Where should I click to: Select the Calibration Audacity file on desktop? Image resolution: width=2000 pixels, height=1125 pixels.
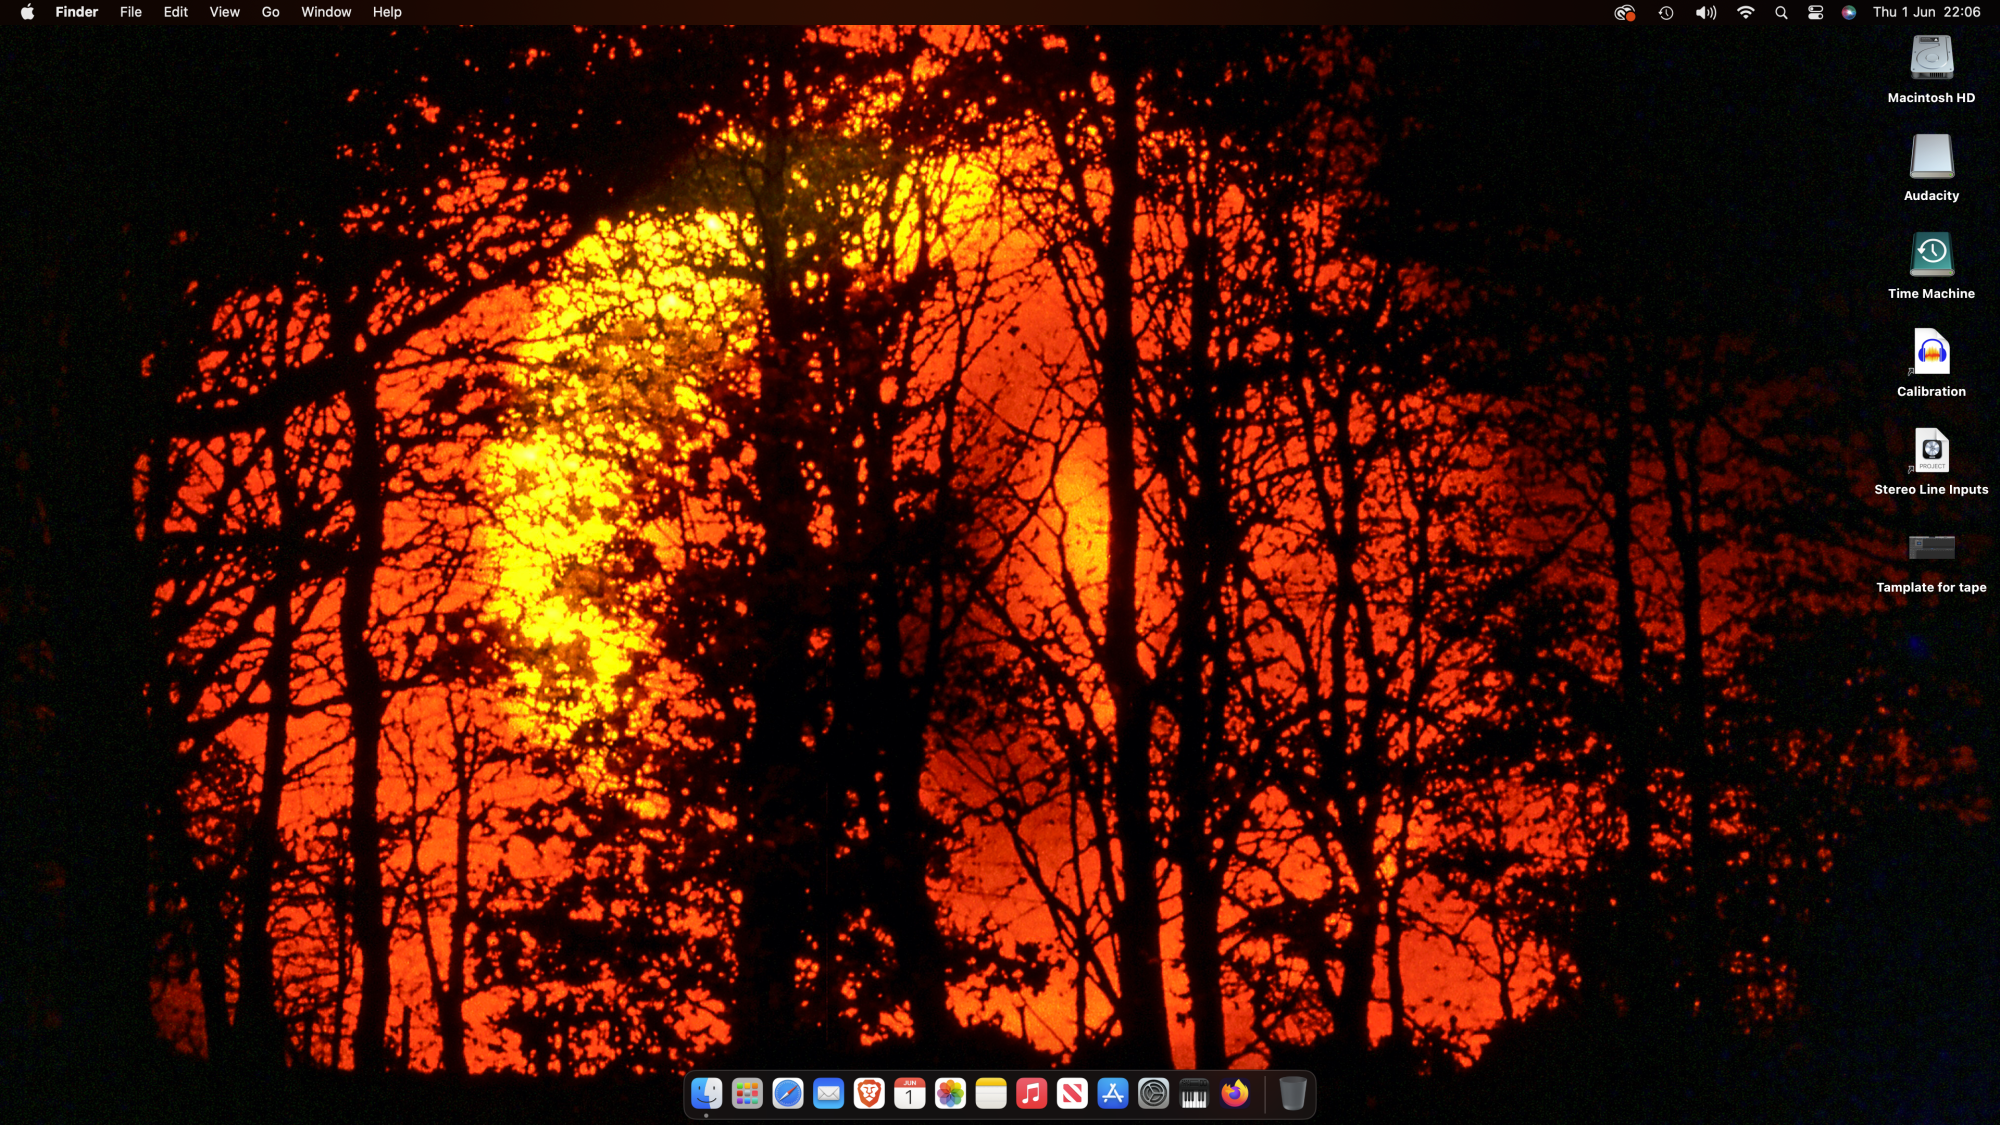[1931, 353]
